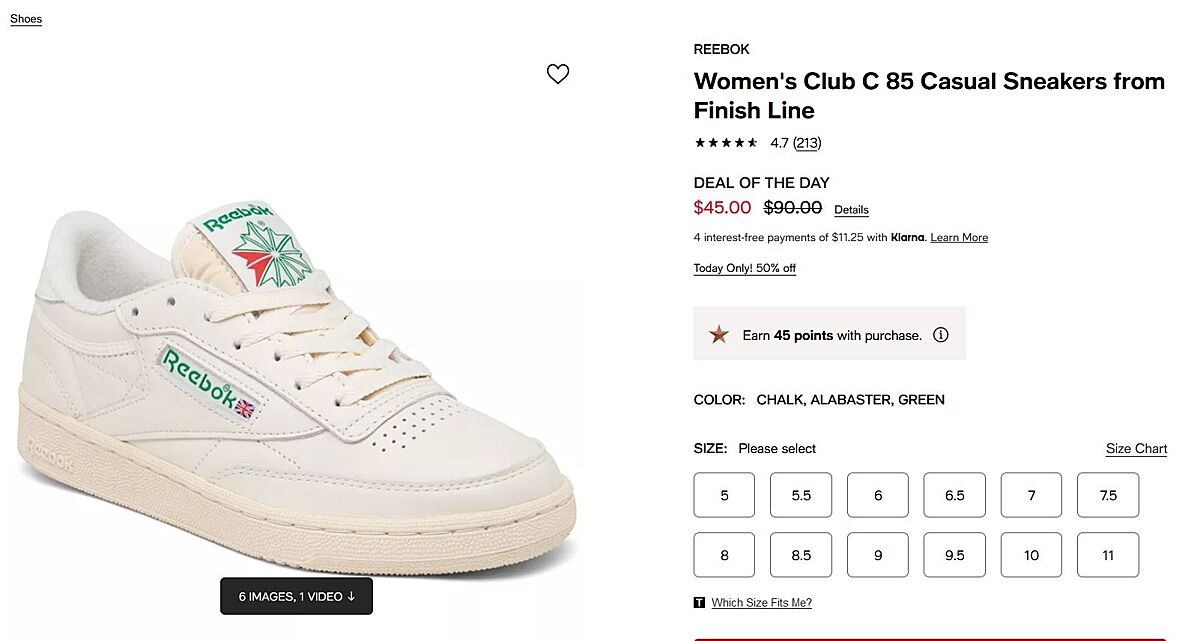Select shoe size 5
This screenshot has height=641, width=1200.
click(x=724, y=495)
